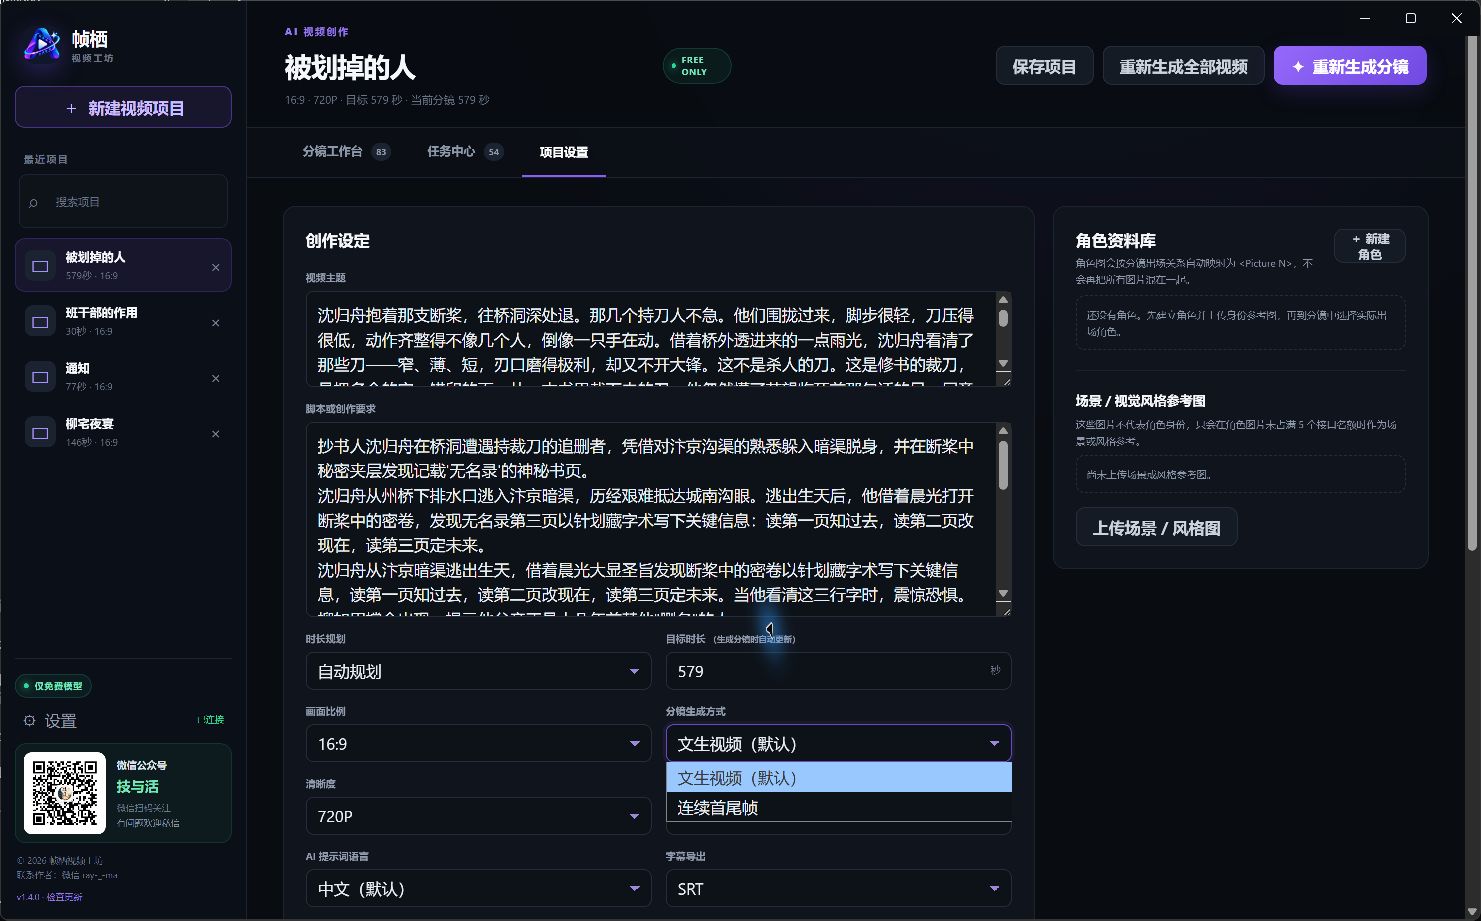This screenshot has height=921, width=1481.
Task: Click 重新生成分镜 button
Action: [1350, 67]
